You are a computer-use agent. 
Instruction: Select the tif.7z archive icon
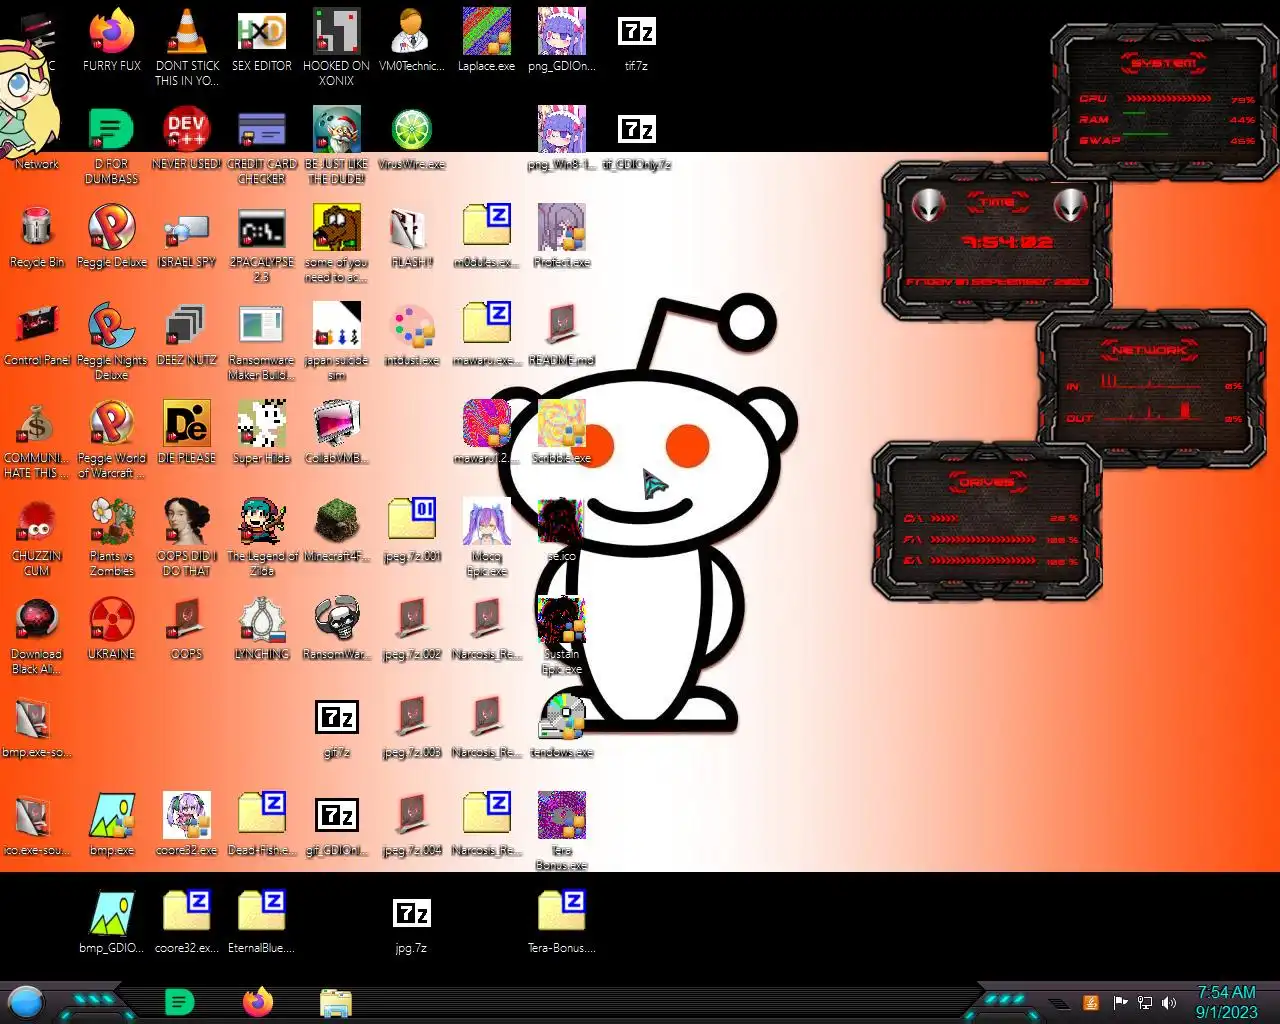tap(637, 39)
